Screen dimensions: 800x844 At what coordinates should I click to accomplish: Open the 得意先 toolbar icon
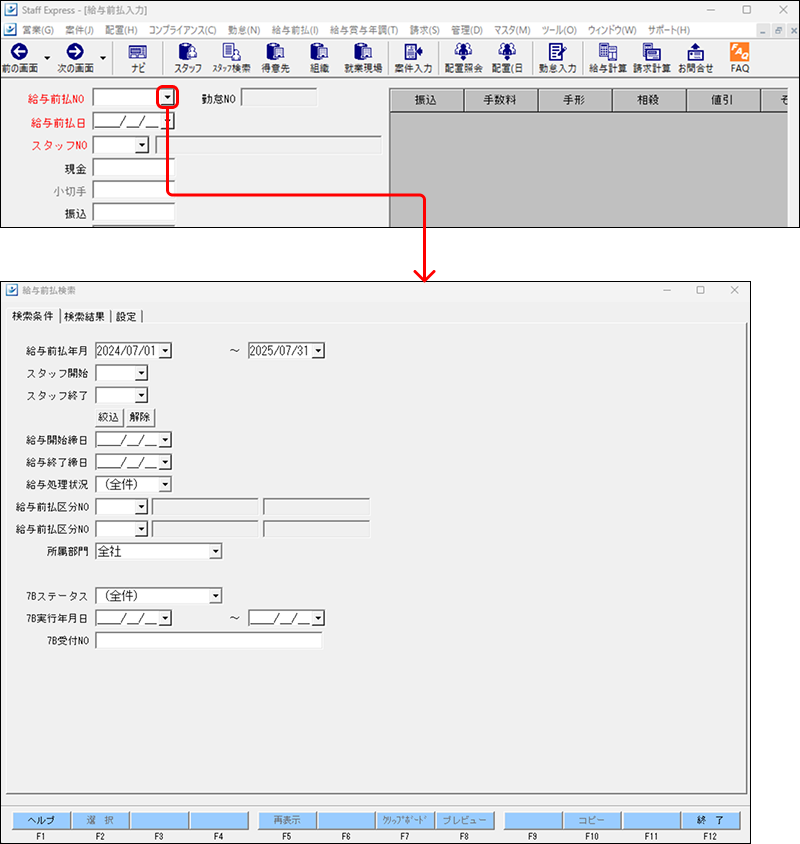coord(276,57)
